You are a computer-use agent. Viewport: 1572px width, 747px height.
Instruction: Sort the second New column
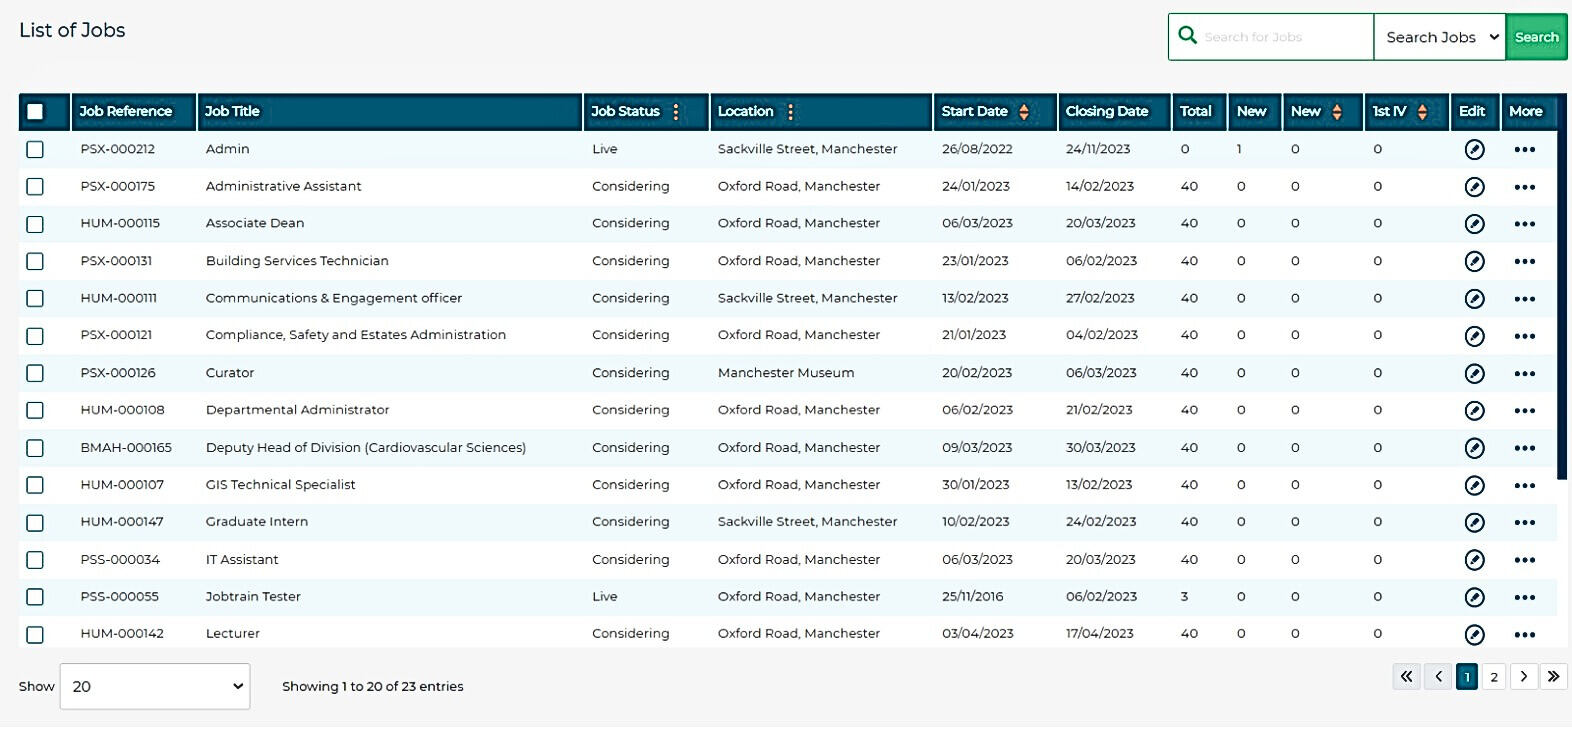click(x=1337, y=112)
